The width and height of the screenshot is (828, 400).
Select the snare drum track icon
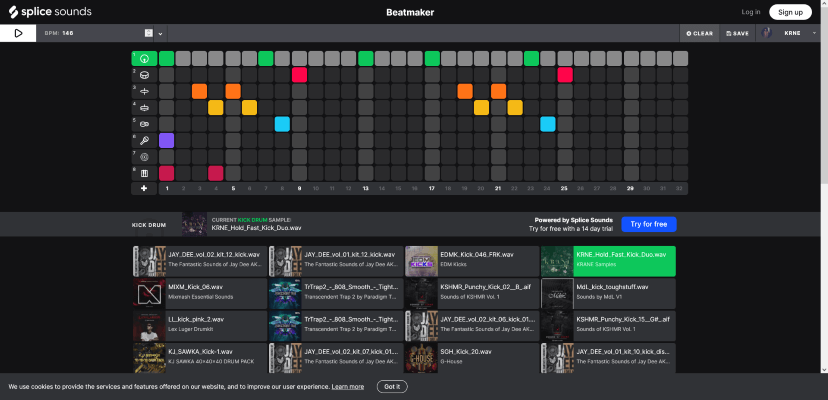click(x=144, y=75)
